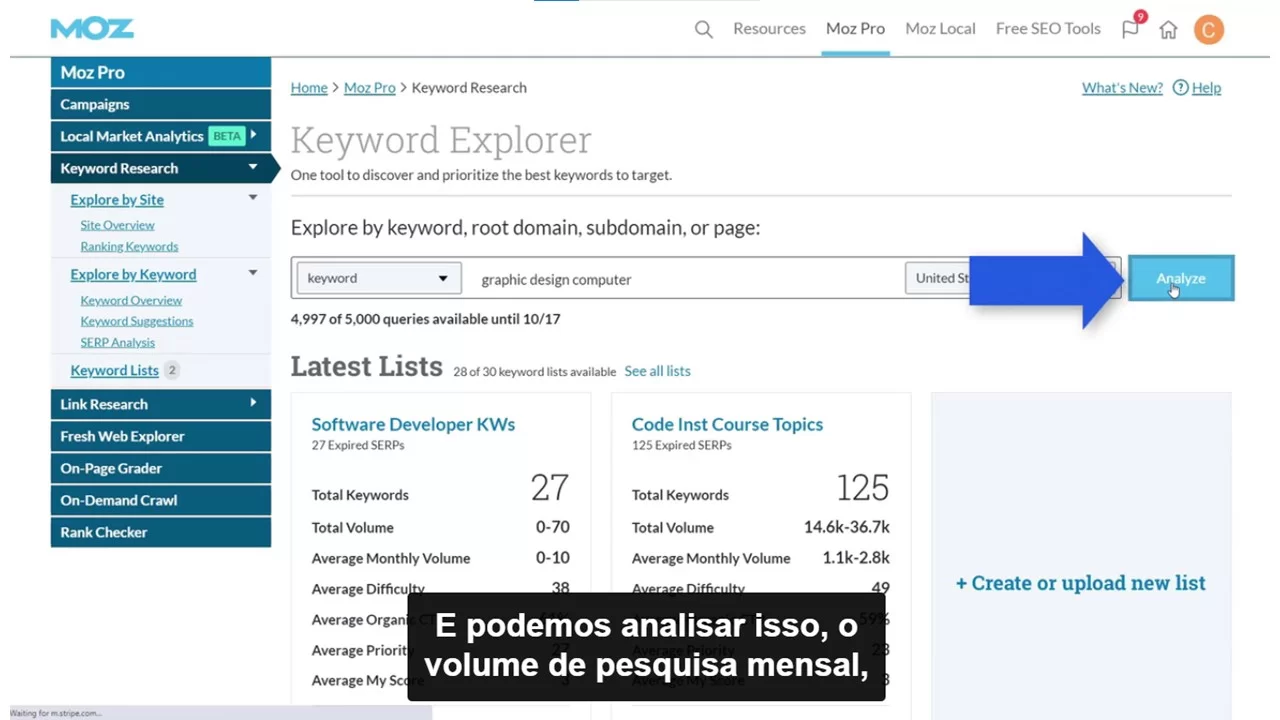
Task: Select the Total Keywords value 27
Action: 550,488
